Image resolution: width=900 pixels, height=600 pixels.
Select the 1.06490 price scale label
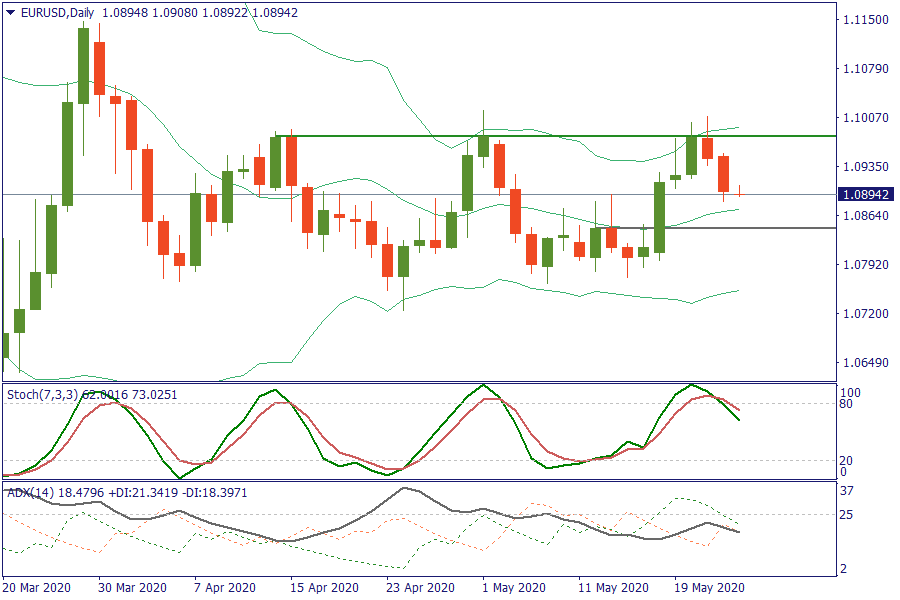pos(866,363)
